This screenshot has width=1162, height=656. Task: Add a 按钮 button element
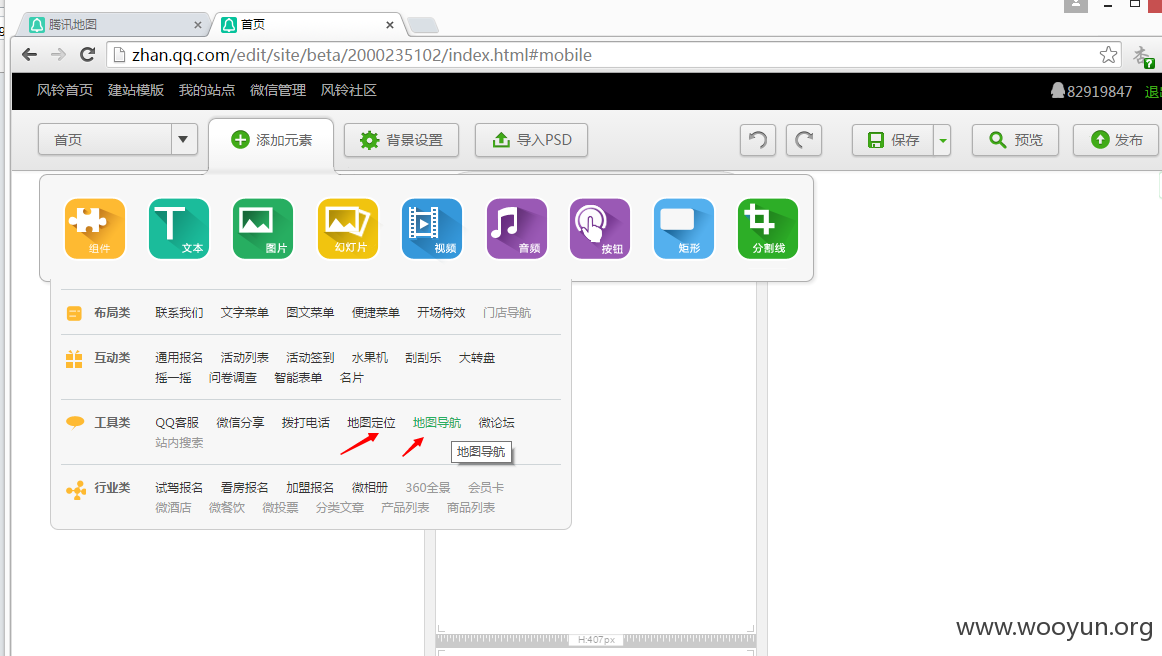point(600,229)
